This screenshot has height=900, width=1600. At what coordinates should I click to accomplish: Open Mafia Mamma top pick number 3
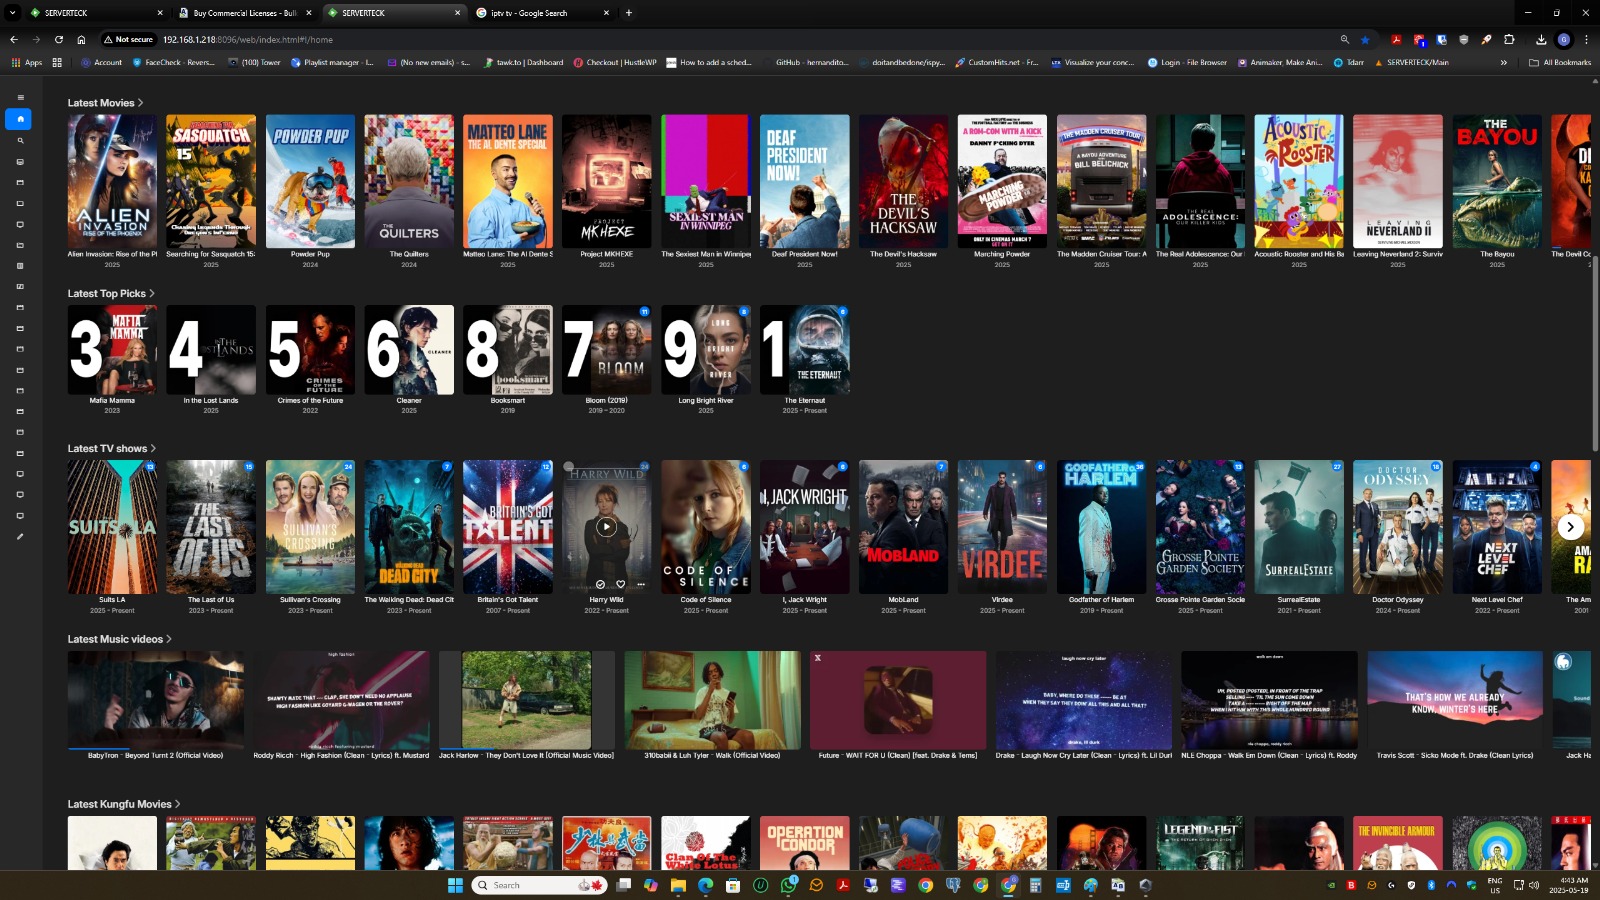(112, 350)
